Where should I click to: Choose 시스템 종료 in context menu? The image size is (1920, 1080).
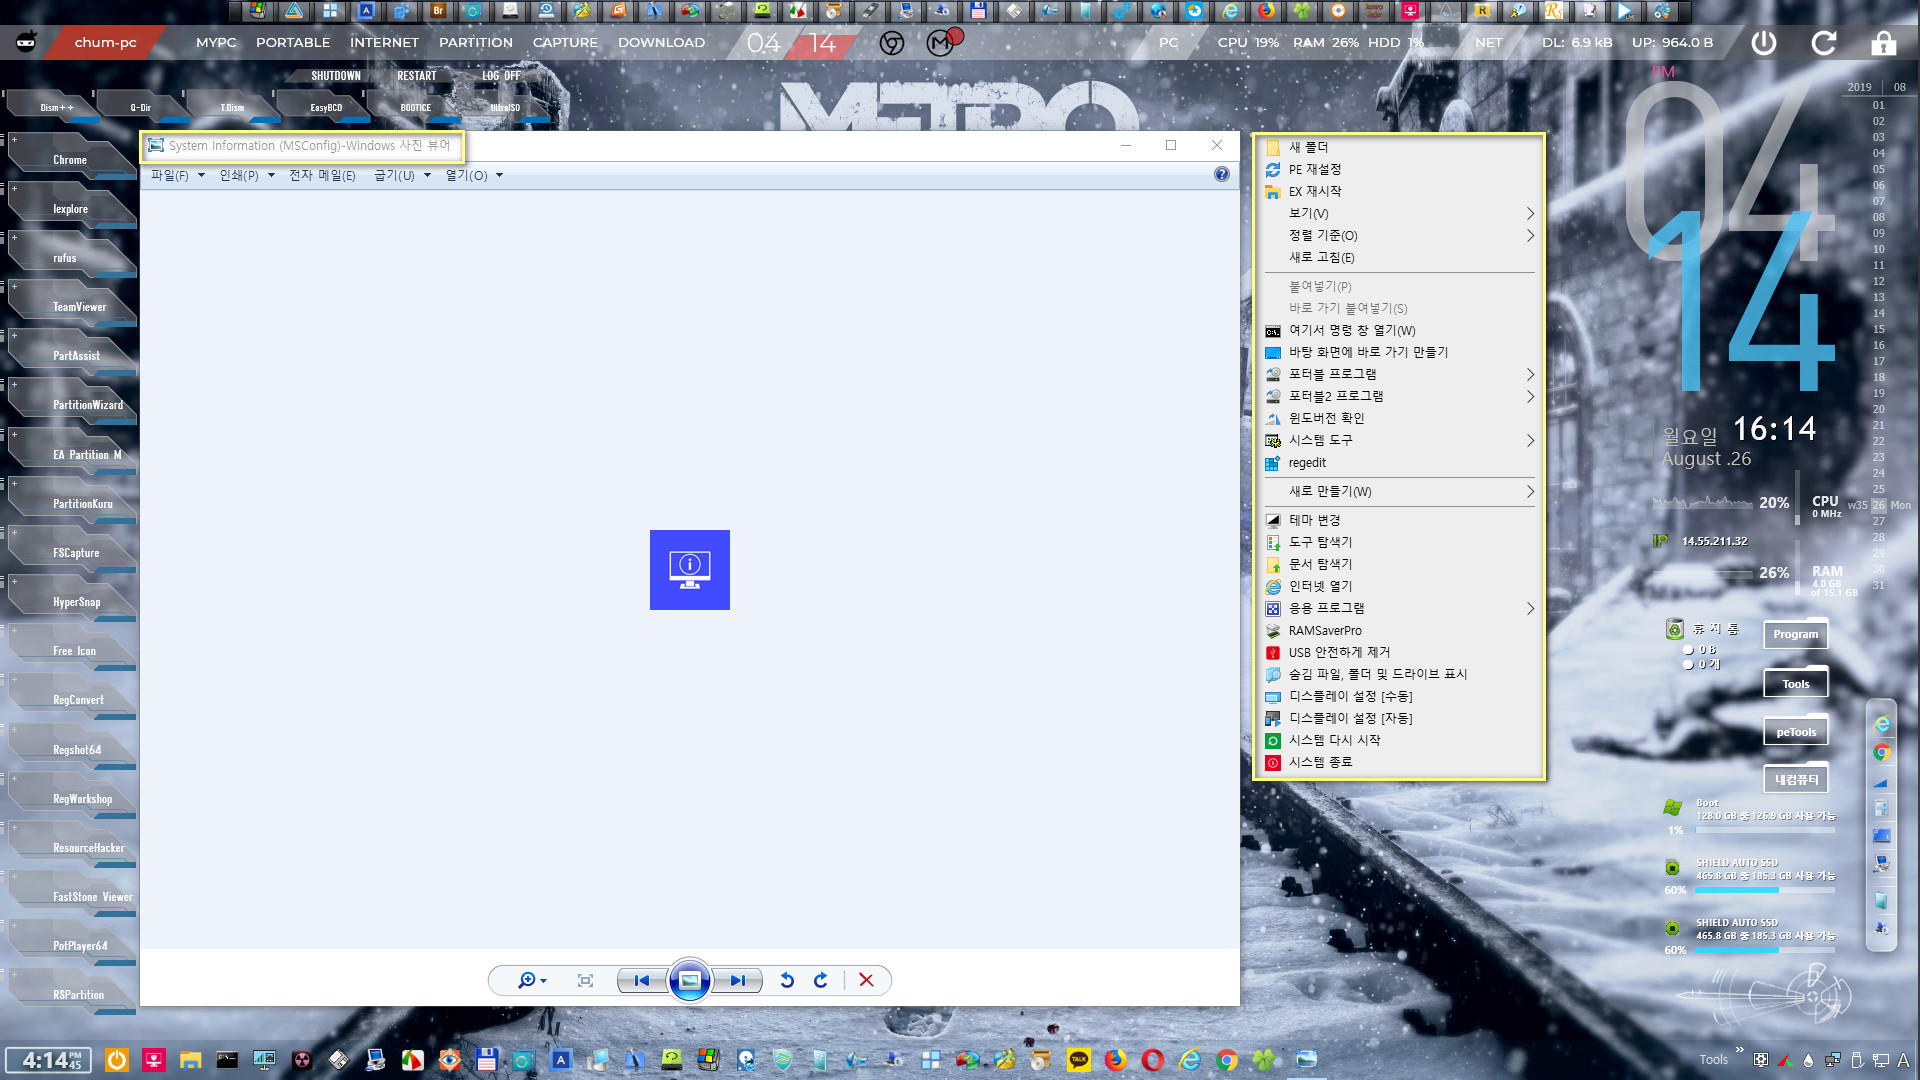point(1399,762)
